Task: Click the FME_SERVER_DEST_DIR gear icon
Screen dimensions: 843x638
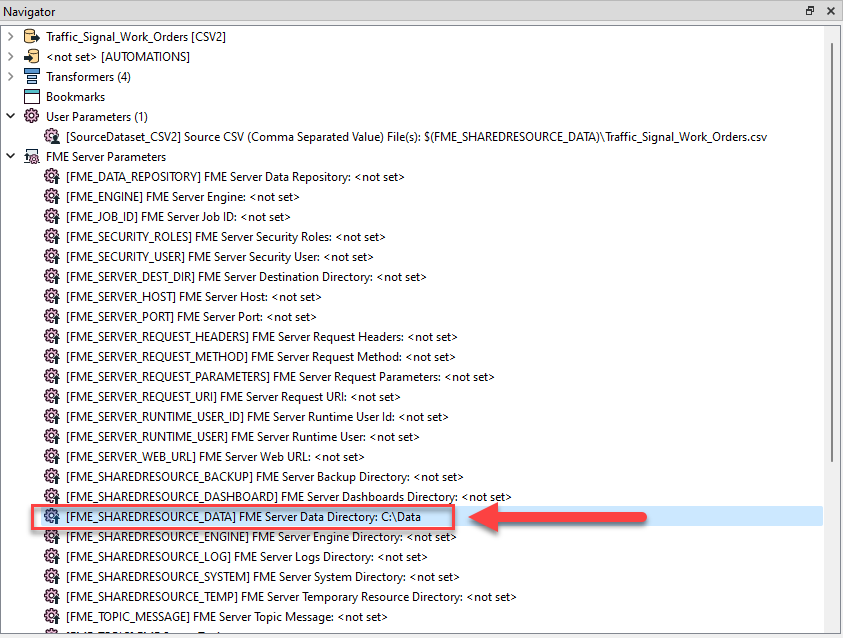Action: coord(52,276)
